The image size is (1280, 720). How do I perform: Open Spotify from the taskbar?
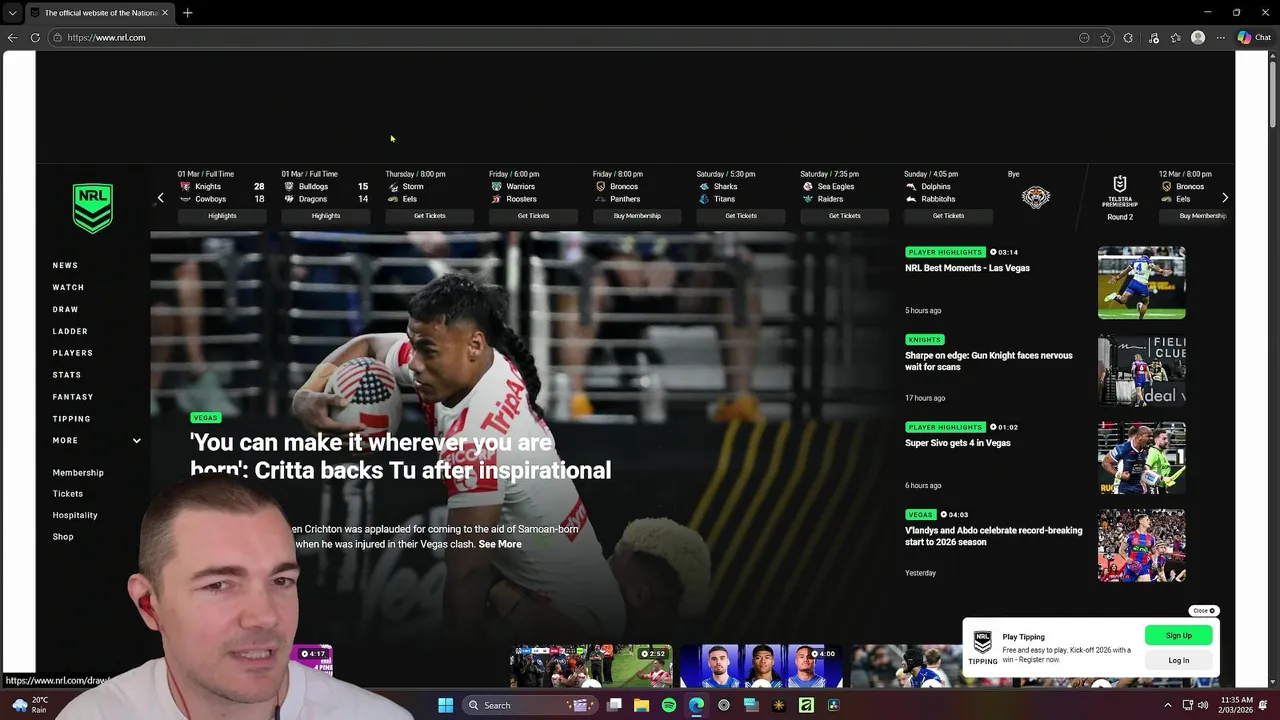(669, 705)
